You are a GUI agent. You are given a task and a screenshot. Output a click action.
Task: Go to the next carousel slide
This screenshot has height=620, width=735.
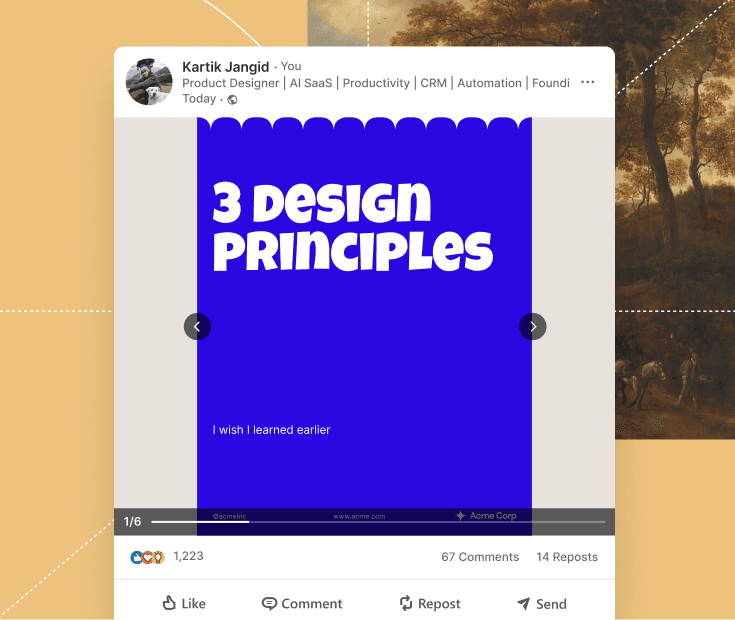tap(533, 326)
